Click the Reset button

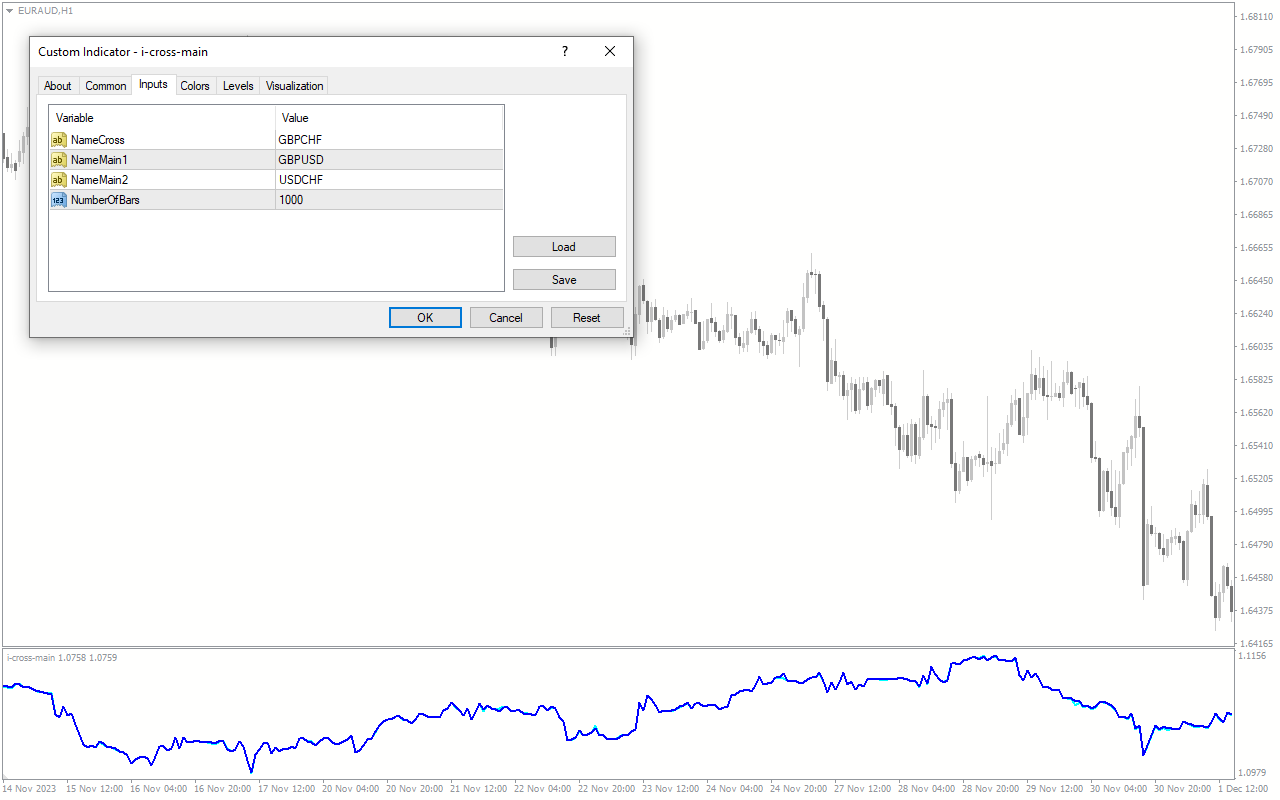pyautogui.click(x=587, y=318)
